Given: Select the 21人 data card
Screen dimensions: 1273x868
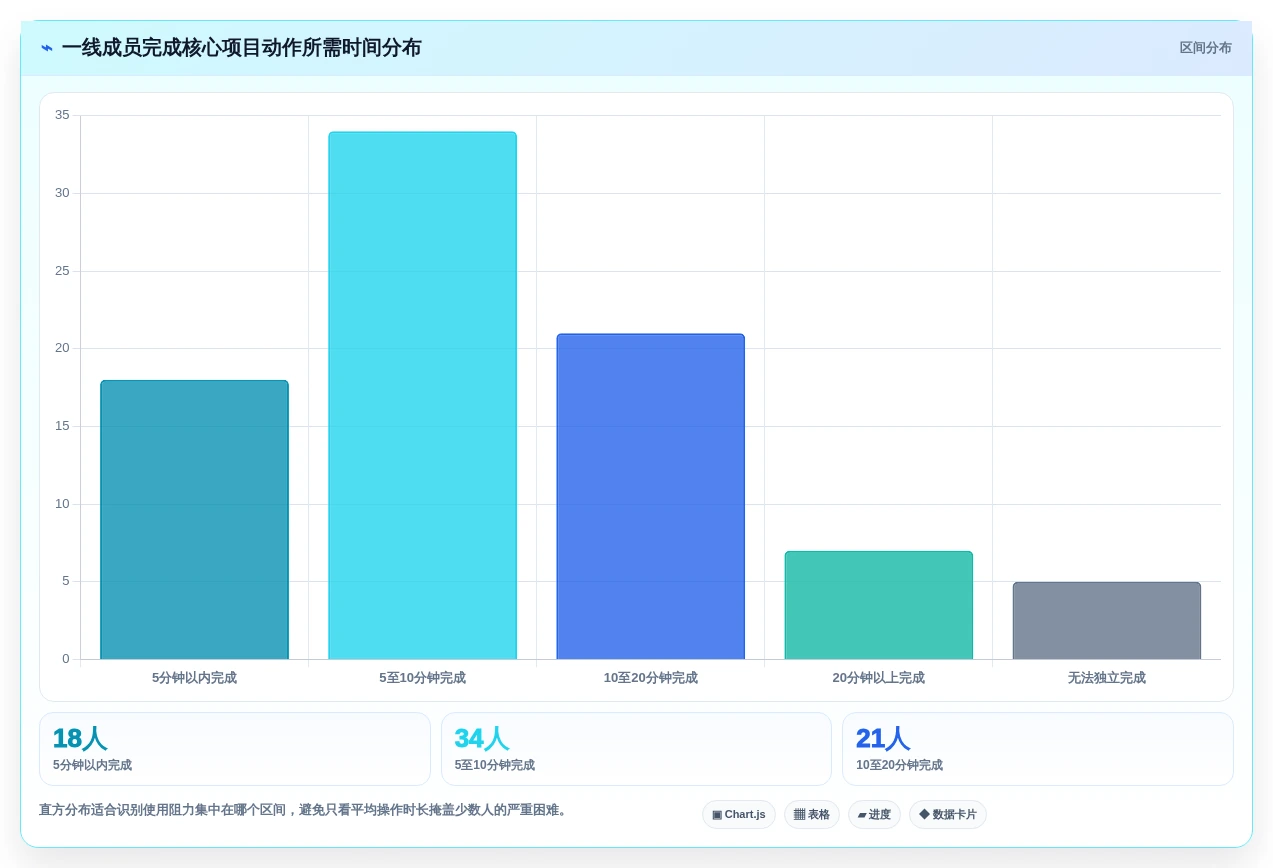Looking at the screenshot, I should click(x=1038, y=749).
